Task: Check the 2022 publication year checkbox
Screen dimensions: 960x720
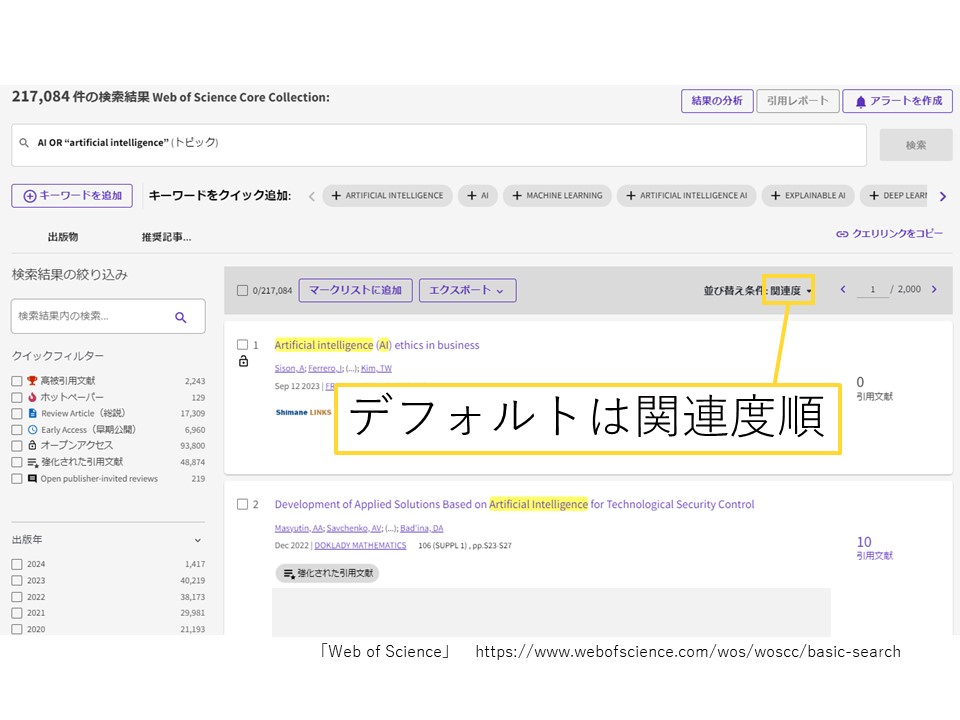Action: 17,597
